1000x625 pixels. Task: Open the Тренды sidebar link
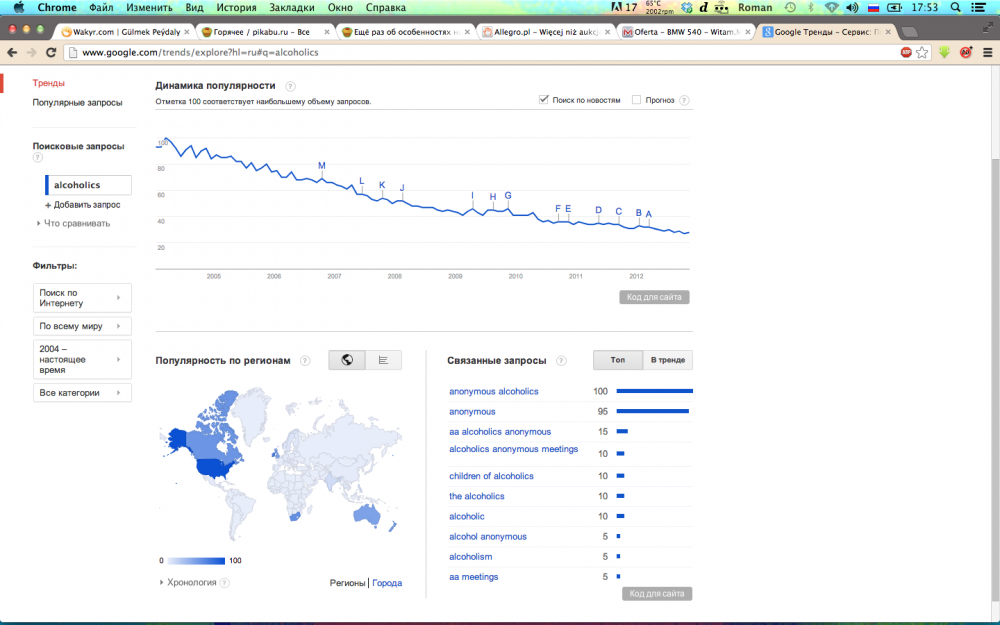pyautogui.click(x=48, y=83)
